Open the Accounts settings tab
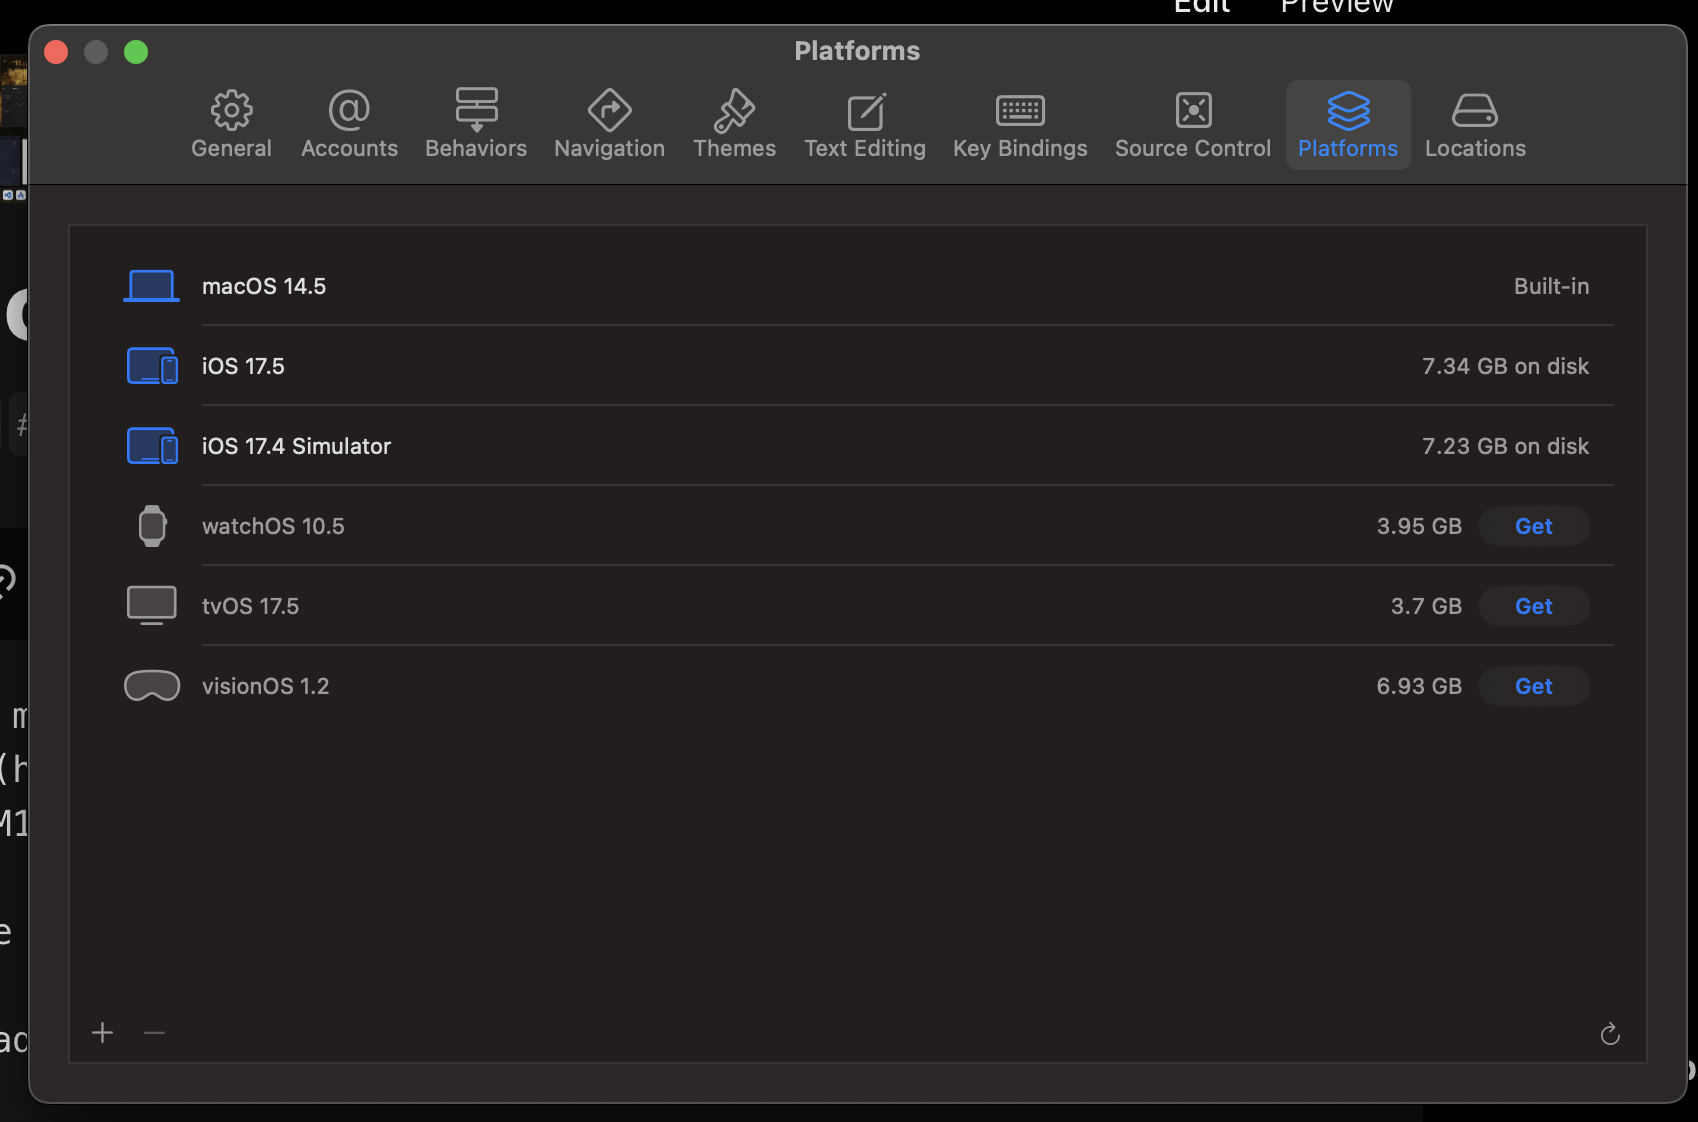The width and height of the screenshot is (1698, 1122). click(349, 125)
